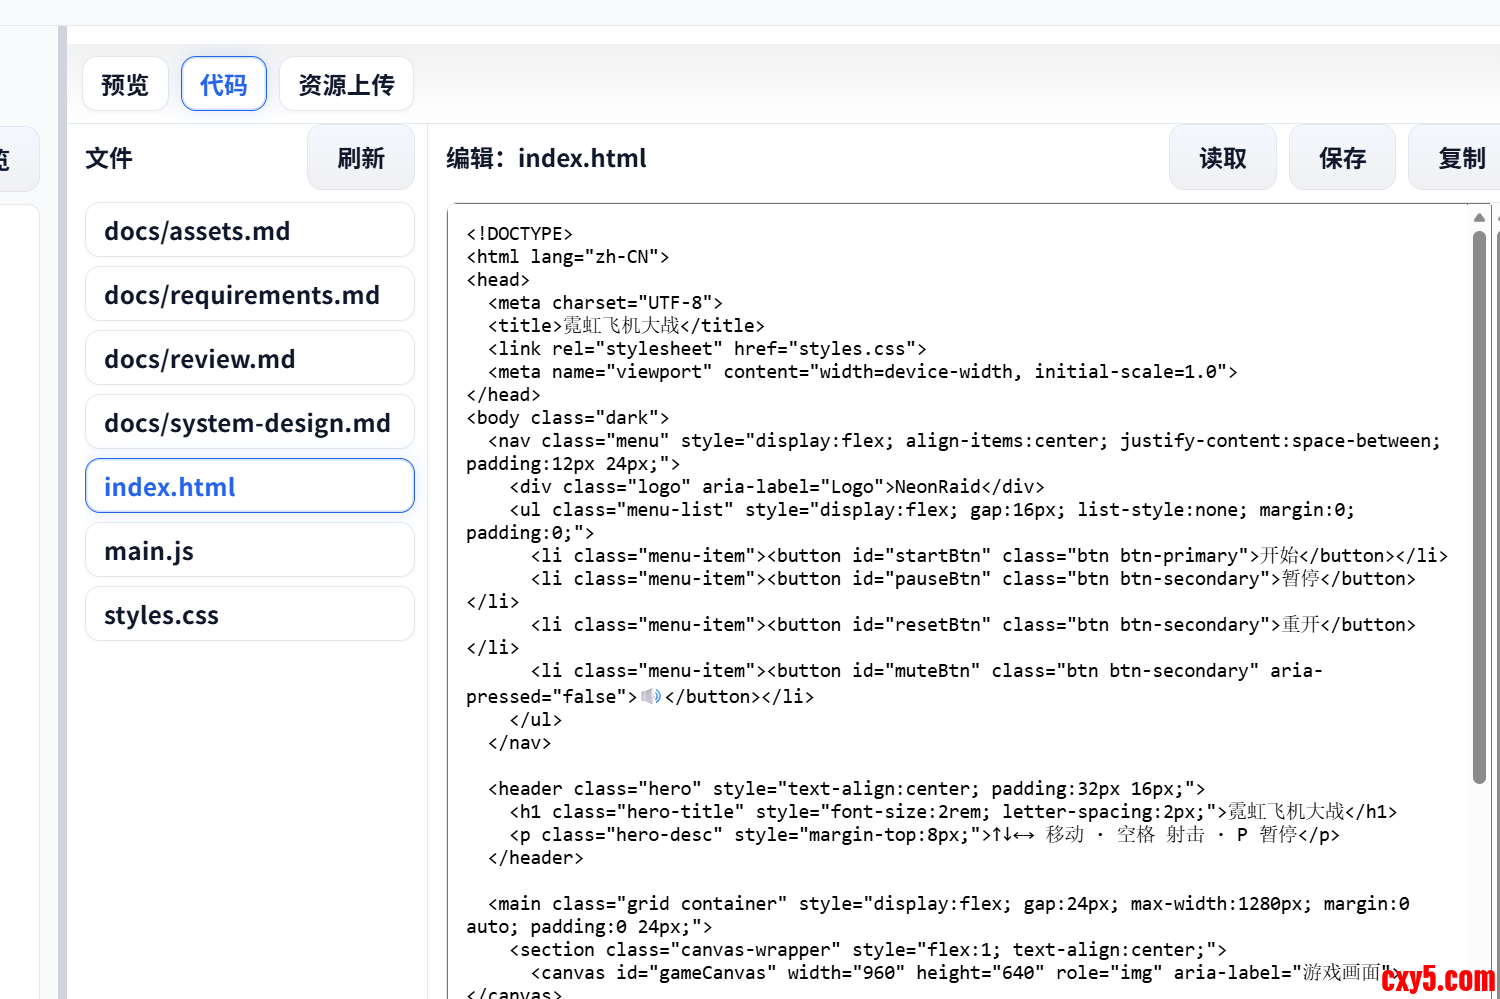Click the speaker emoji in the muteBtn code
The height and width of the screenshot is (999, 1500).
coord(651,696)
